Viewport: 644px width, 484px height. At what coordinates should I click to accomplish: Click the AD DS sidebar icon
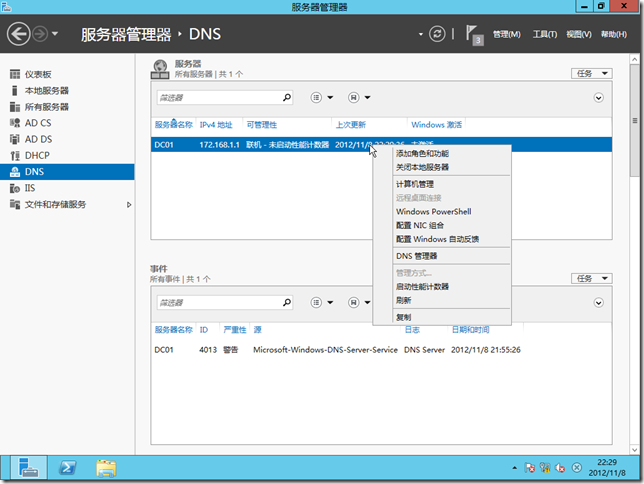tap(15, 139)
